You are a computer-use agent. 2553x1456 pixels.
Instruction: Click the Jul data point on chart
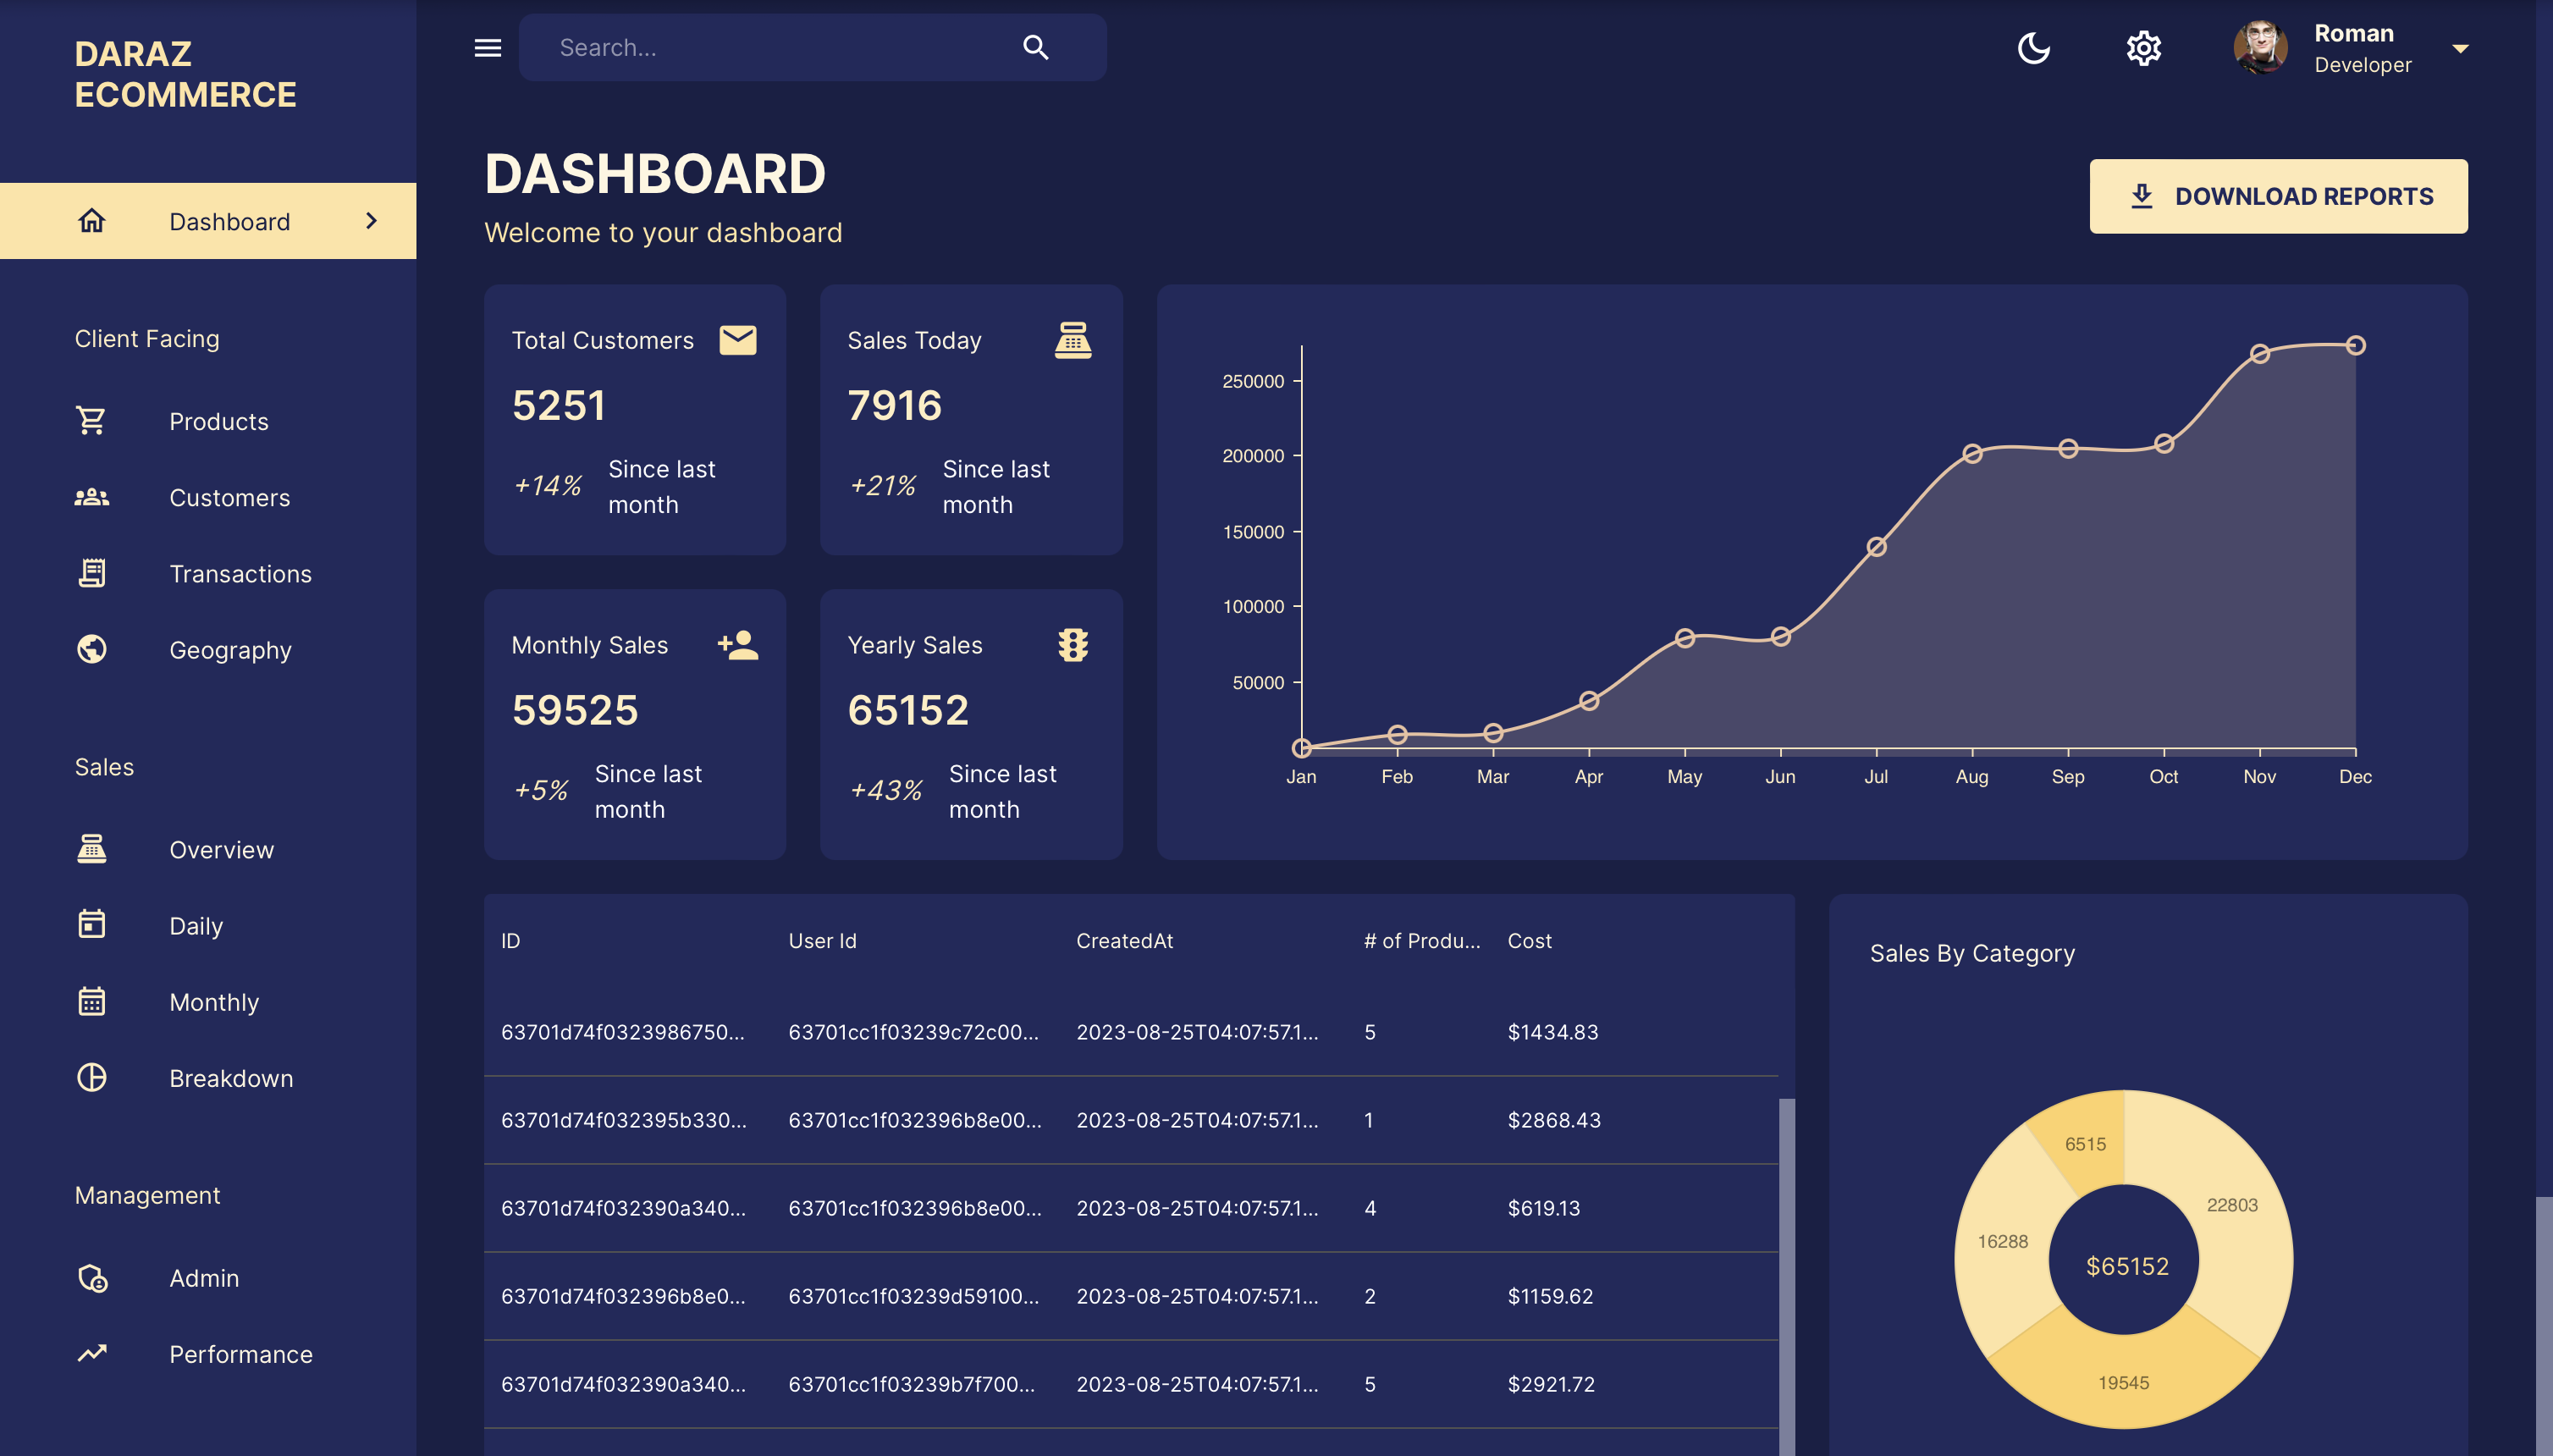pyautogui.click(x=1876, y=547)
